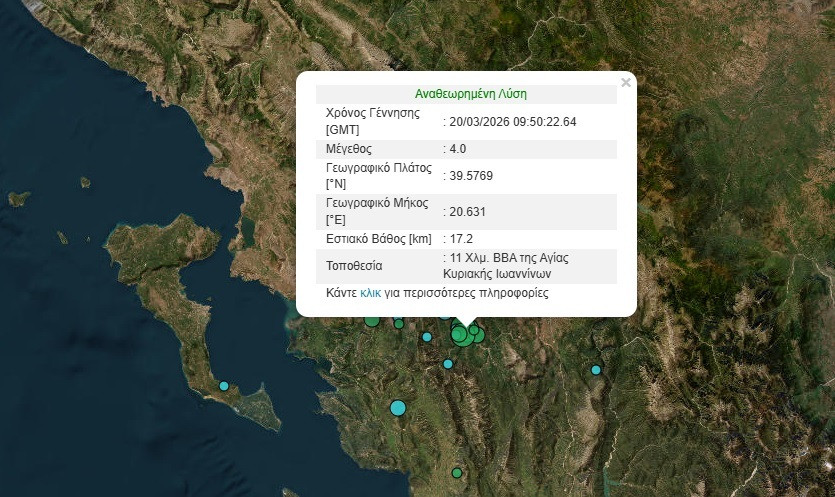Select the focal depth value 17.2
The image size is (835, 497).
[461, 239]
